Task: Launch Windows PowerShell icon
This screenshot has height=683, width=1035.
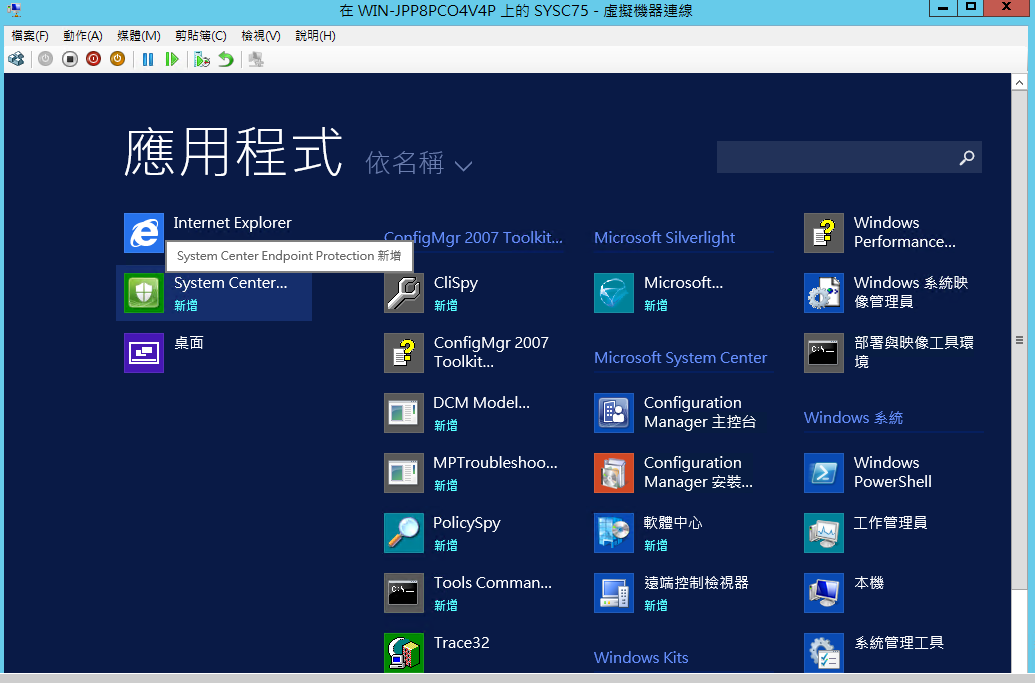Action: (824, 473)
